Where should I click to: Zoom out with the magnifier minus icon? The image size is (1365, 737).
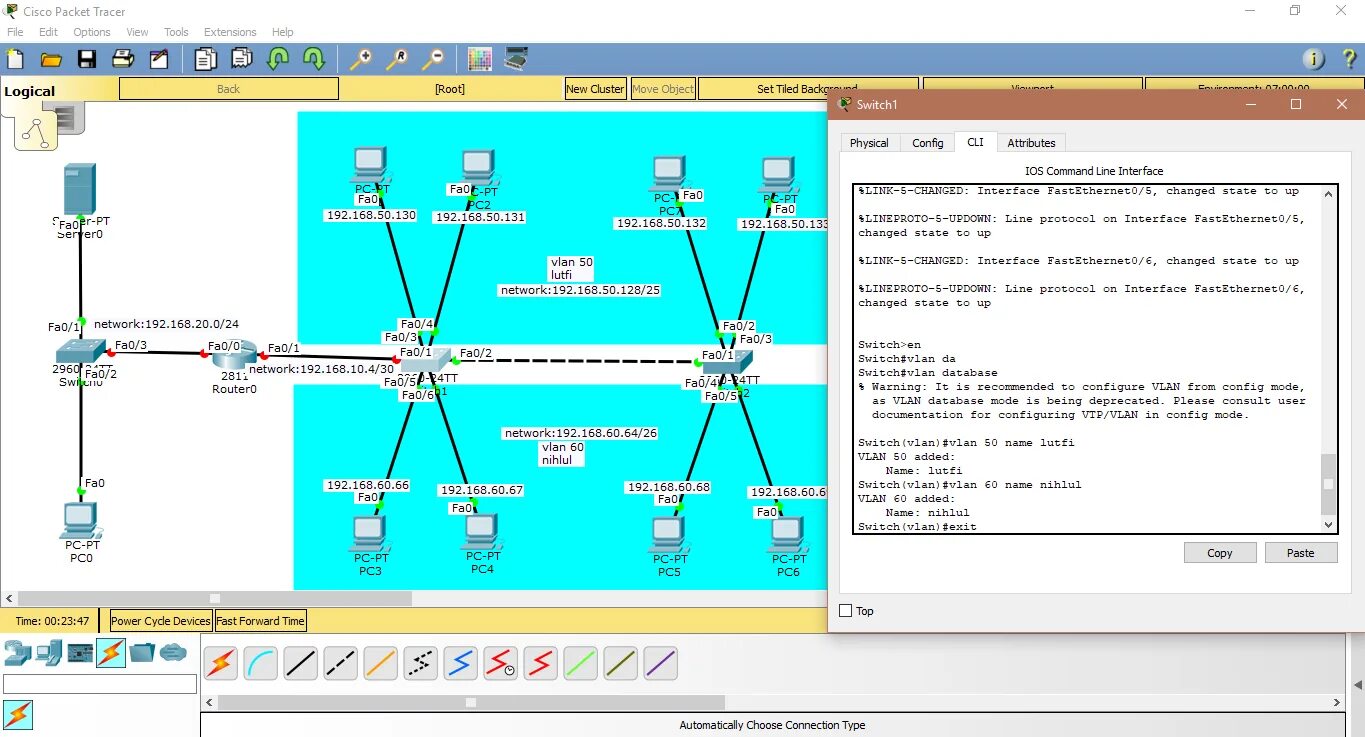point(433,59)
